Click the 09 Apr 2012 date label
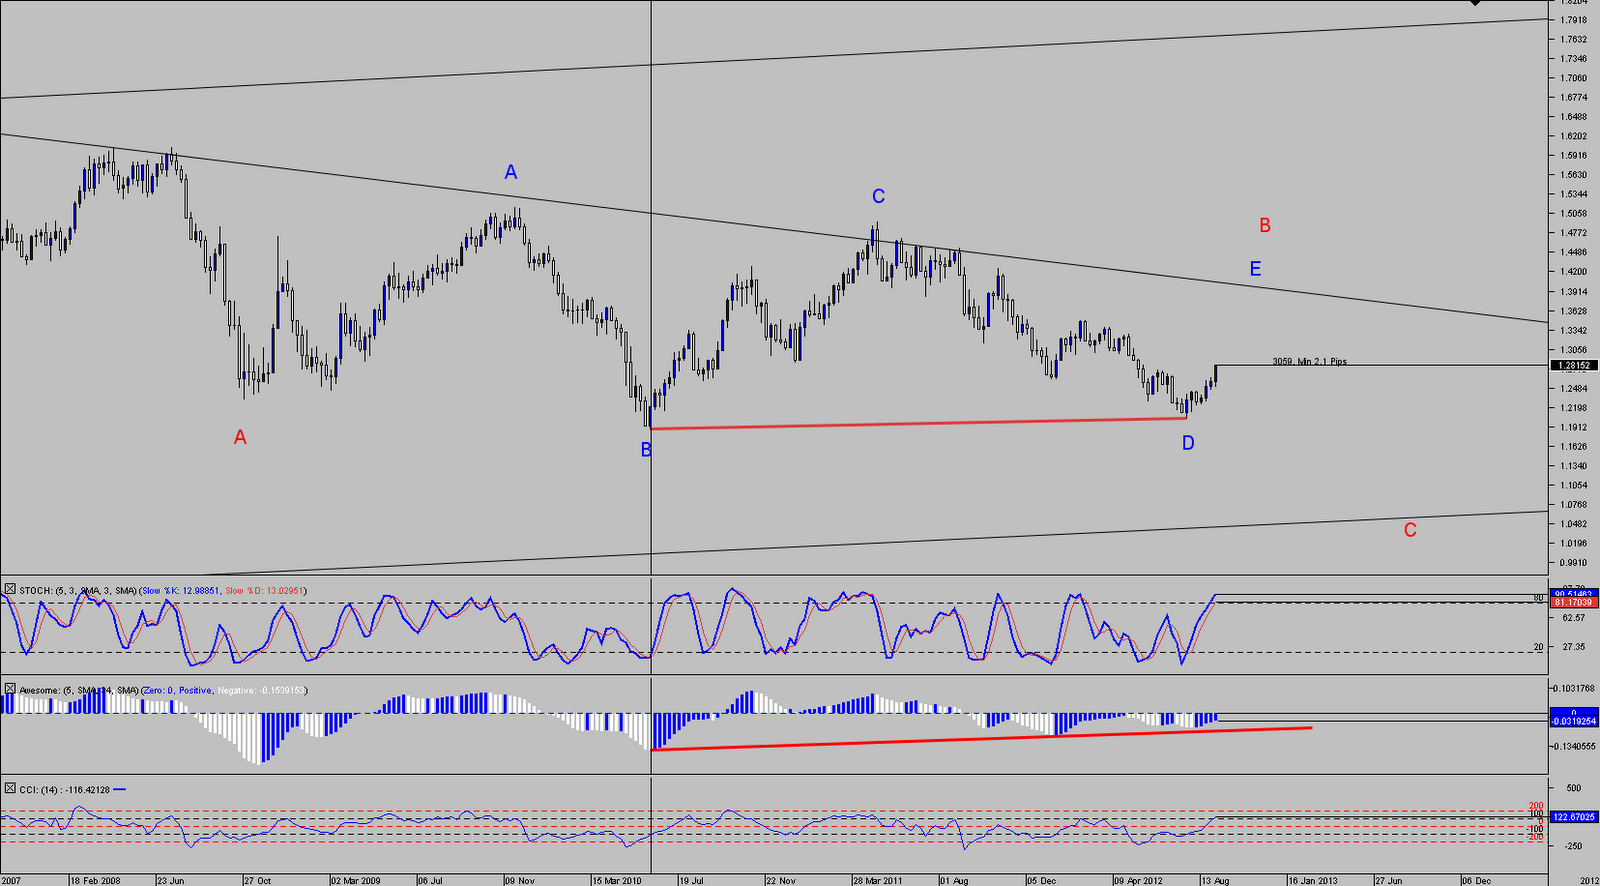Image resolution: width=1600 pixels, height=886 pixels. (x=1139, y=881)
